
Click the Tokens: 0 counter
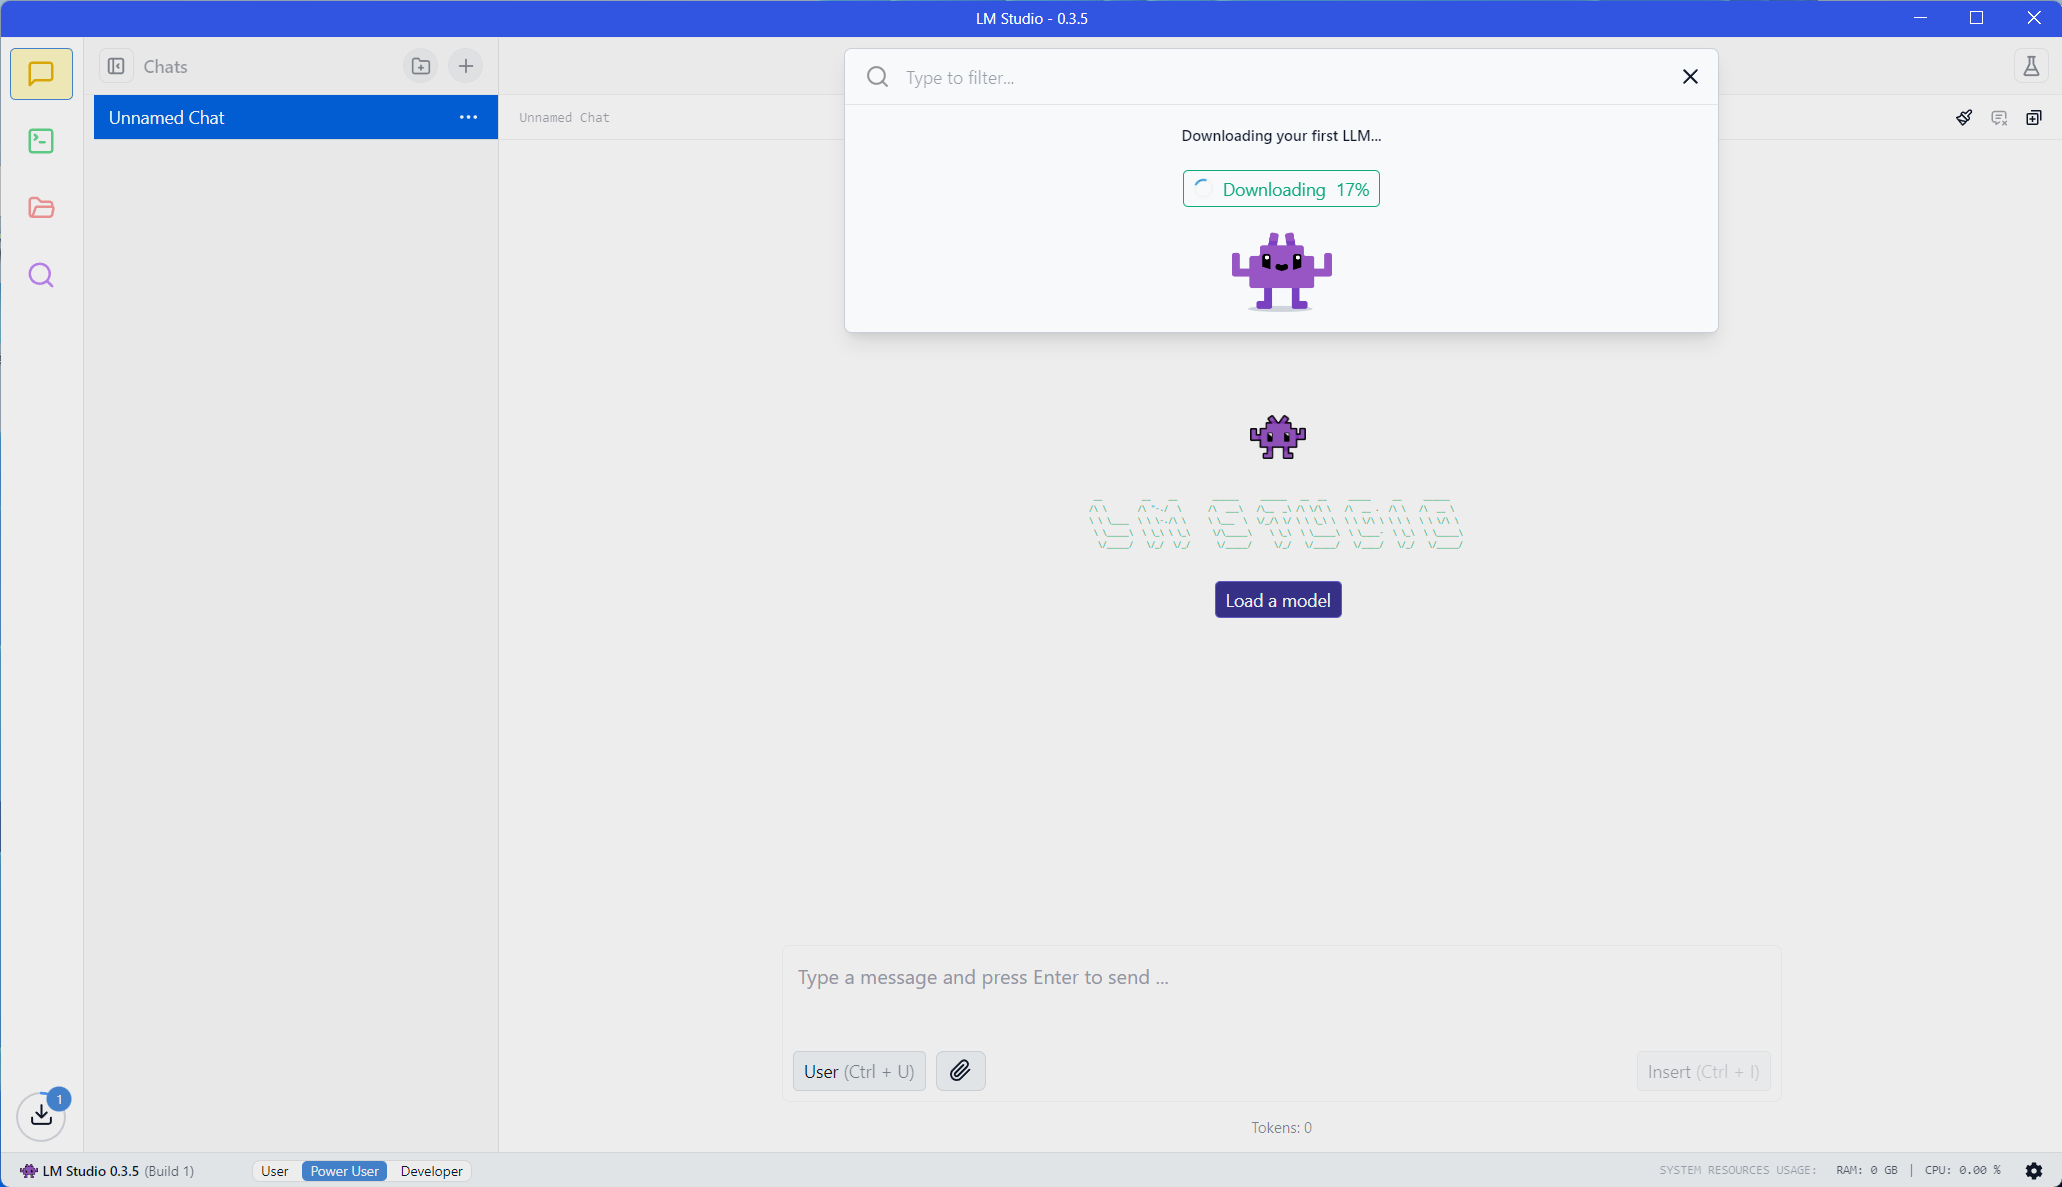point(1281,1127)
